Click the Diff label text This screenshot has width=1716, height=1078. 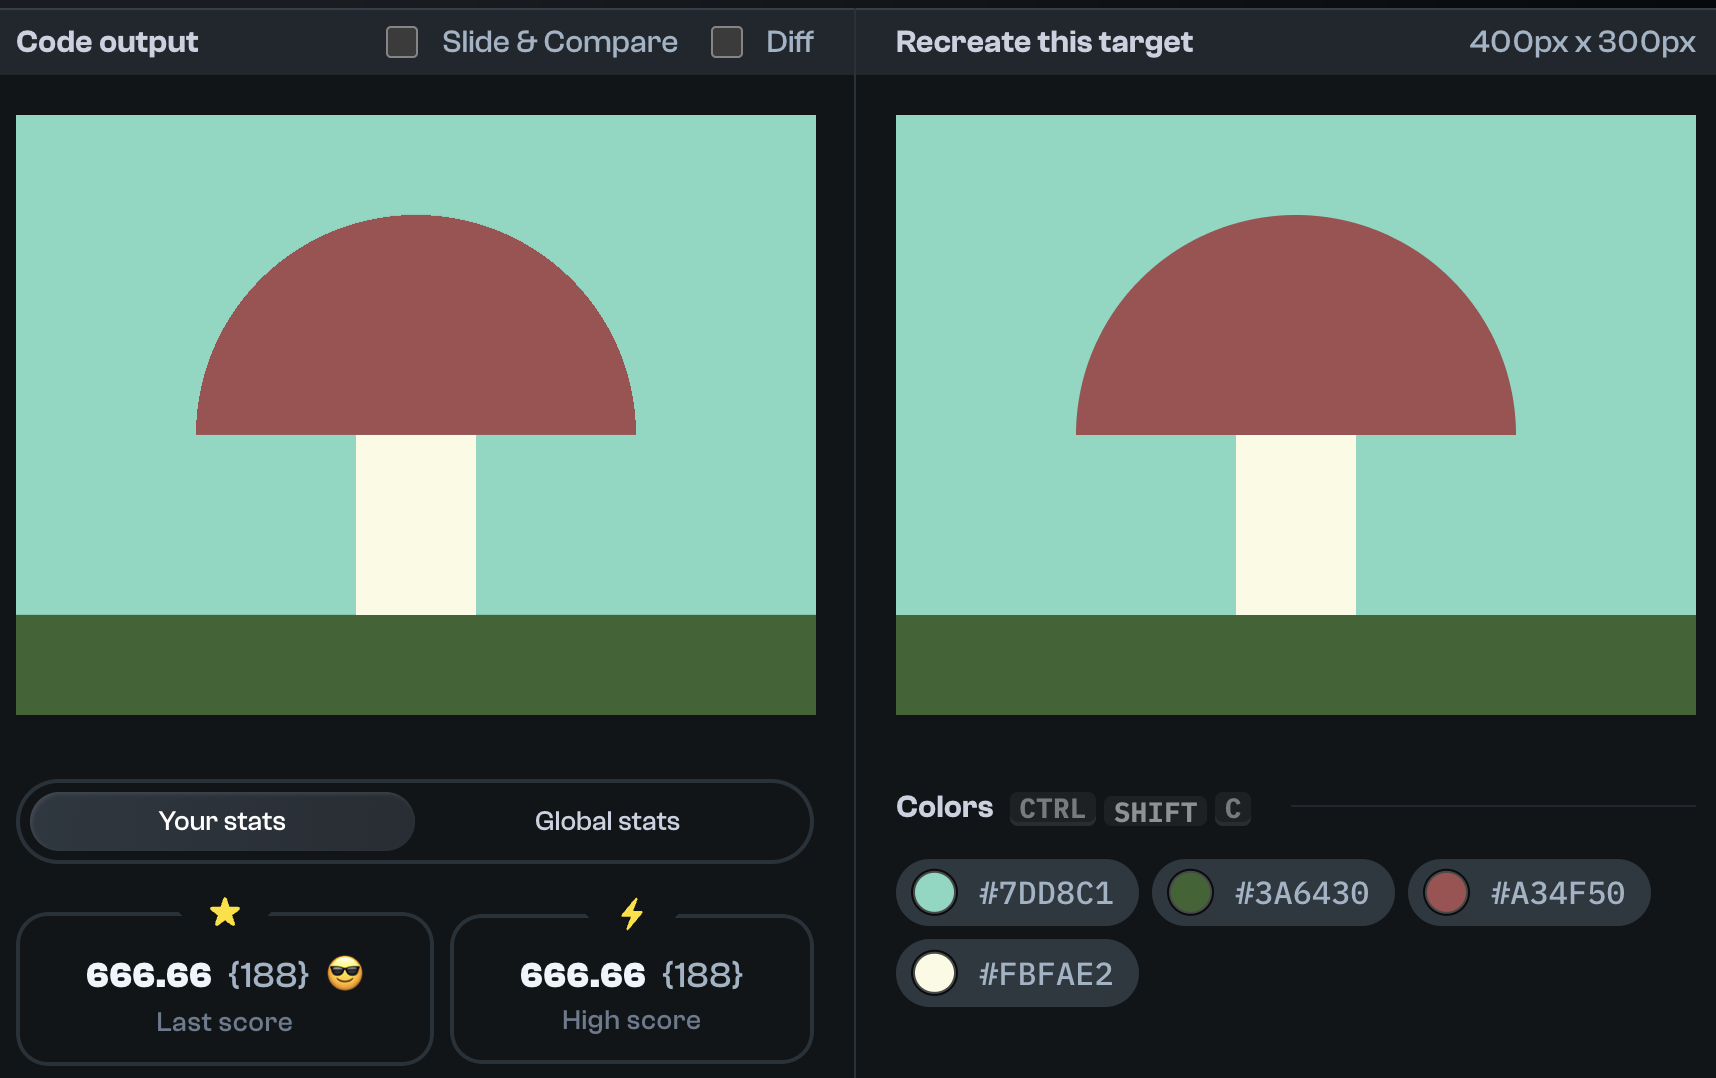click(790, 42)
